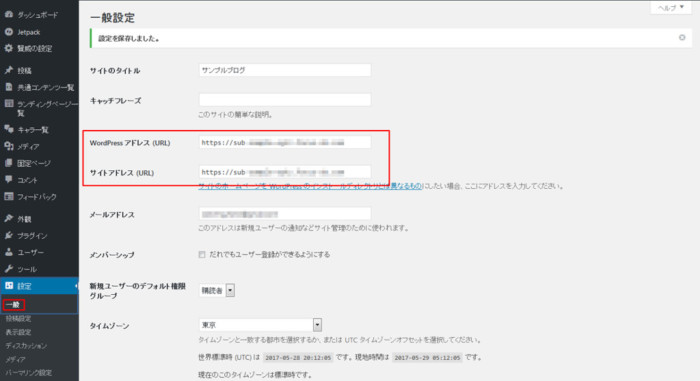The height and width of the screenshot is (381, 700).
Task: Expand the ヘルプ tab at top right
Action: (x=671, y=8)
